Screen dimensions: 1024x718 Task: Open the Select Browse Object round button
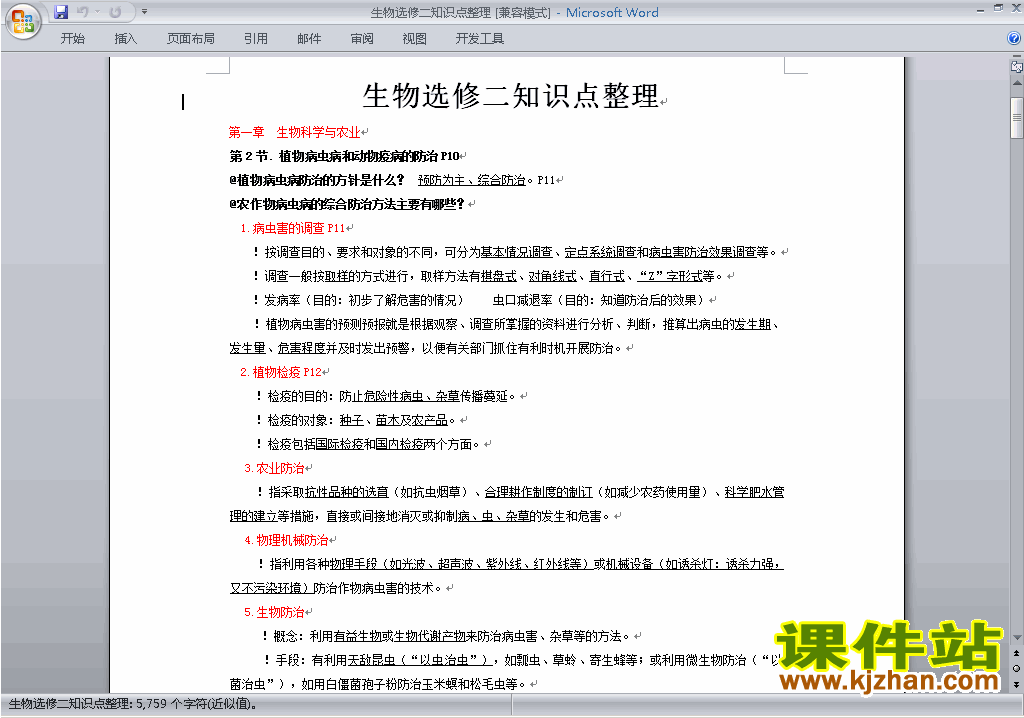pyautogui.click(x=1016, y=668)
